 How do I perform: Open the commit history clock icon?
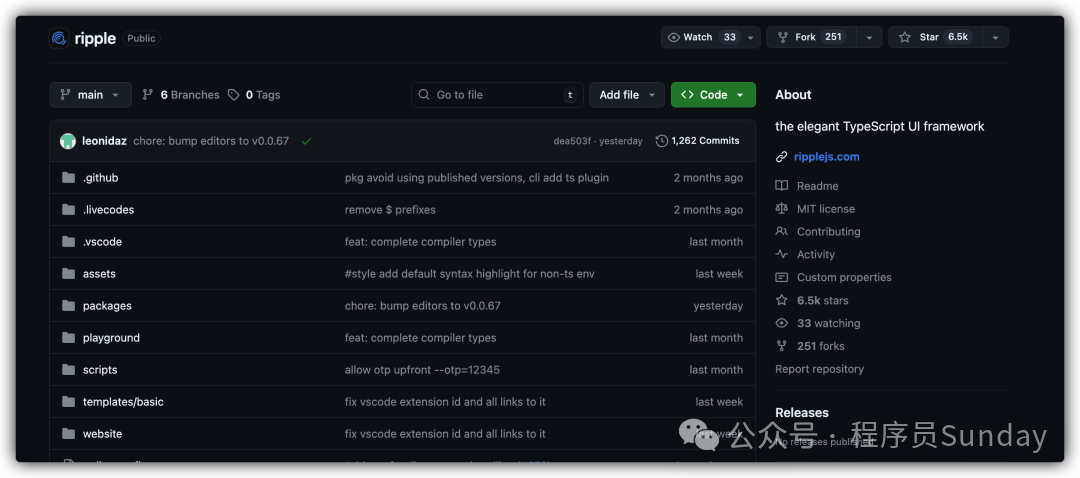(x=661, y=141)
